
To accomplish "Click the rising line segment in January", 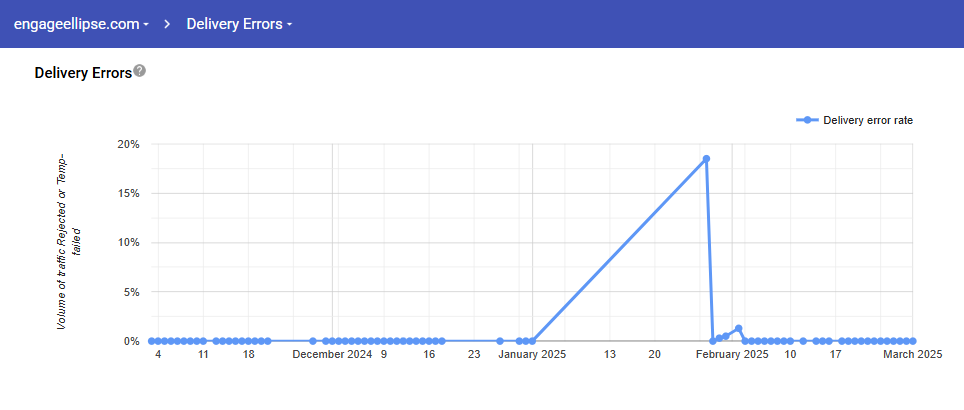I will coord(620,249).
